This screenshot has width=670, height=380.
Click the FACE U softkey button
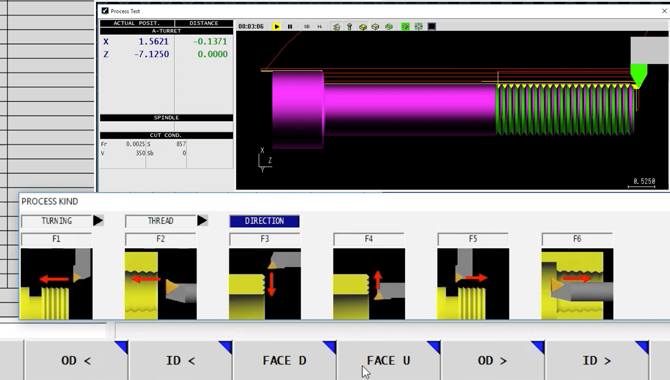point(389,360)
